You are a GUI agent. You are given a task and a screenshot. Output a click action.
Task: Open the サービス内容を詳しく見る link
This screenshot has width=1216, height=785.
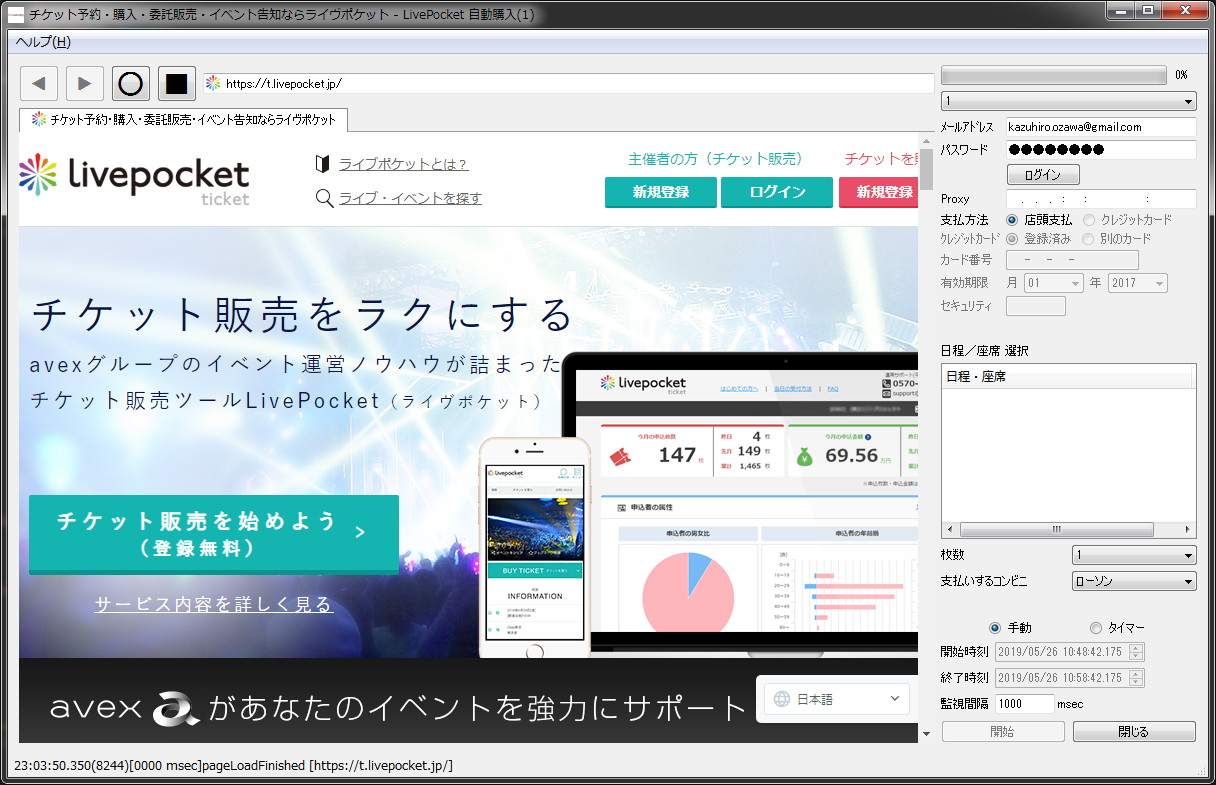tap(214, 605)
